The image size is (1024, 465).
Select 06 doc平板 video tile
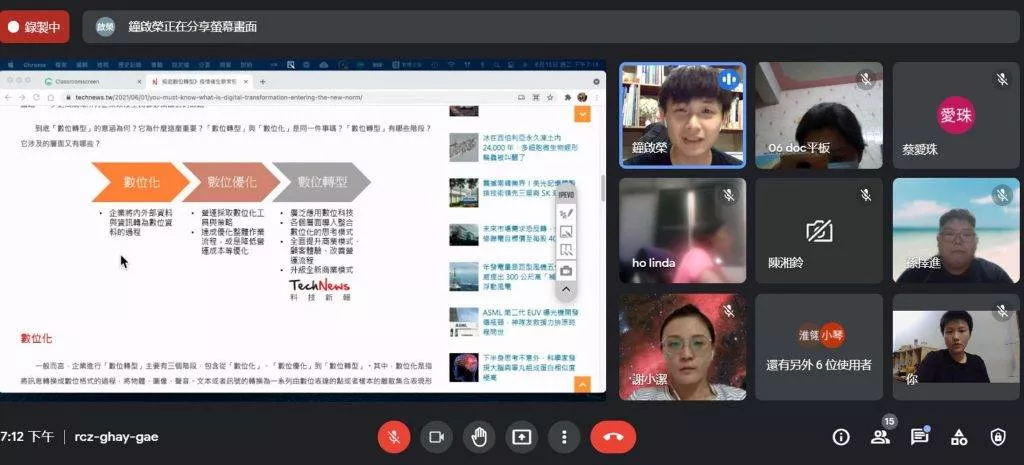819,115
